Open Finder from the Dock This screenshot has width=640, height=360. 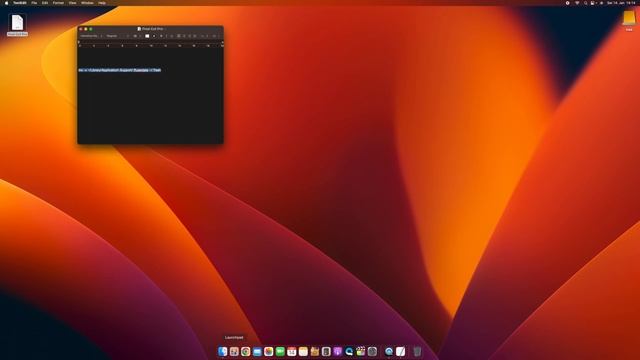pyautogui.click(x=222, y=351)
